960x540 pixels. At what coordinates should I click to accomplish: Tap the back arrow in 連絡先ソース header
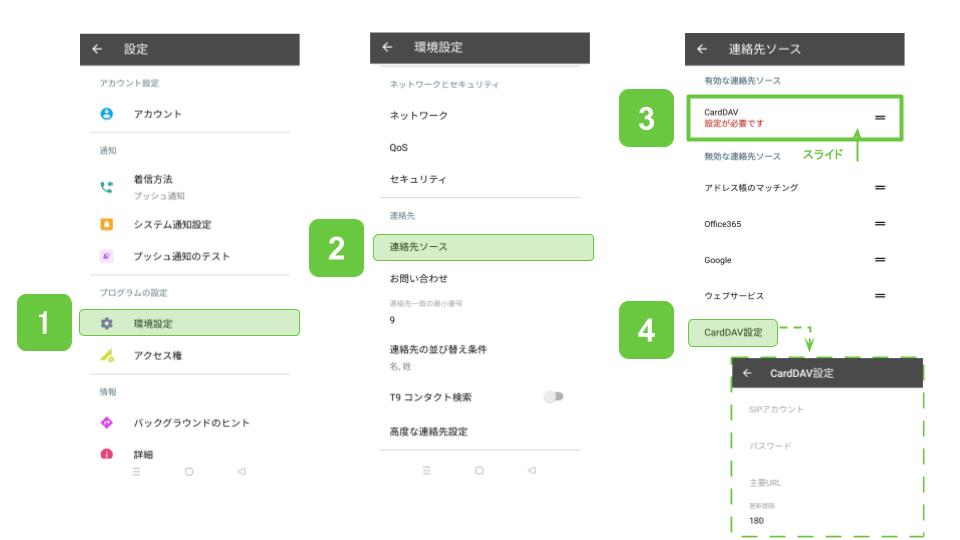tap(702, 49)
